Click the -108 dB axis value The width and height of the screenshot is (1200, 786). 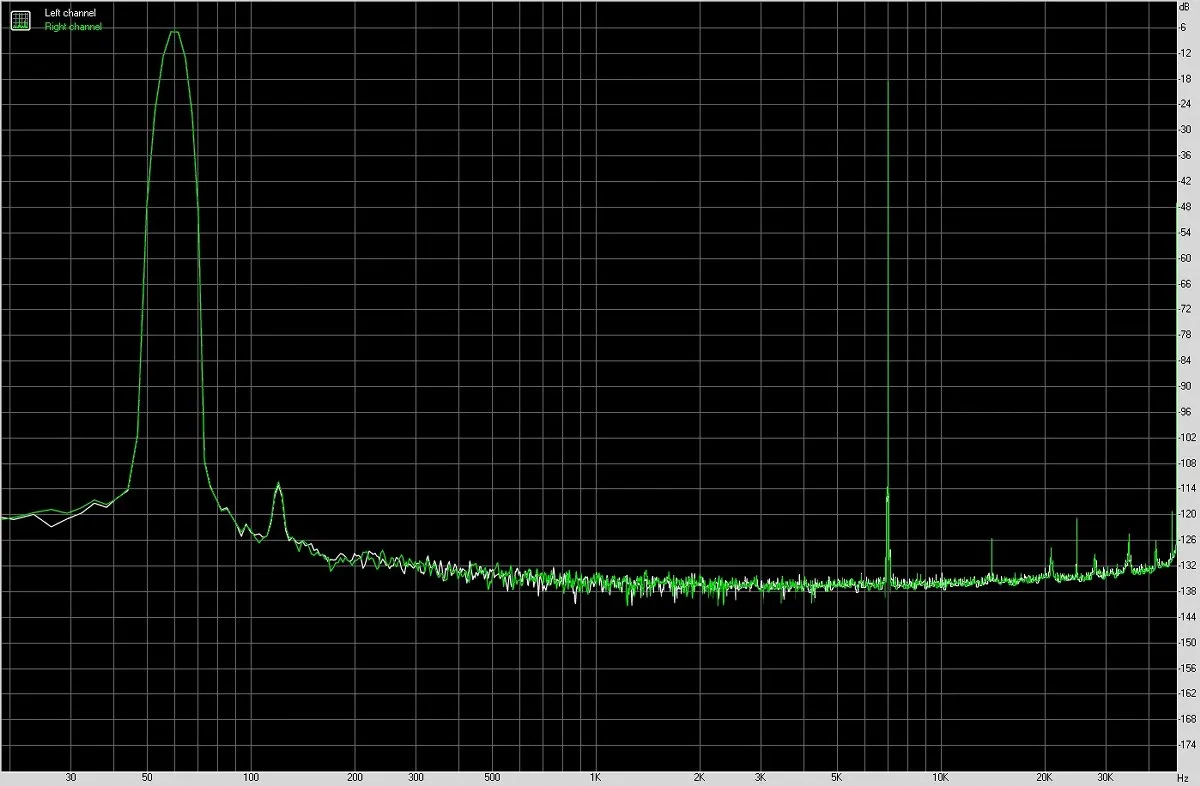pos(1187,463)
